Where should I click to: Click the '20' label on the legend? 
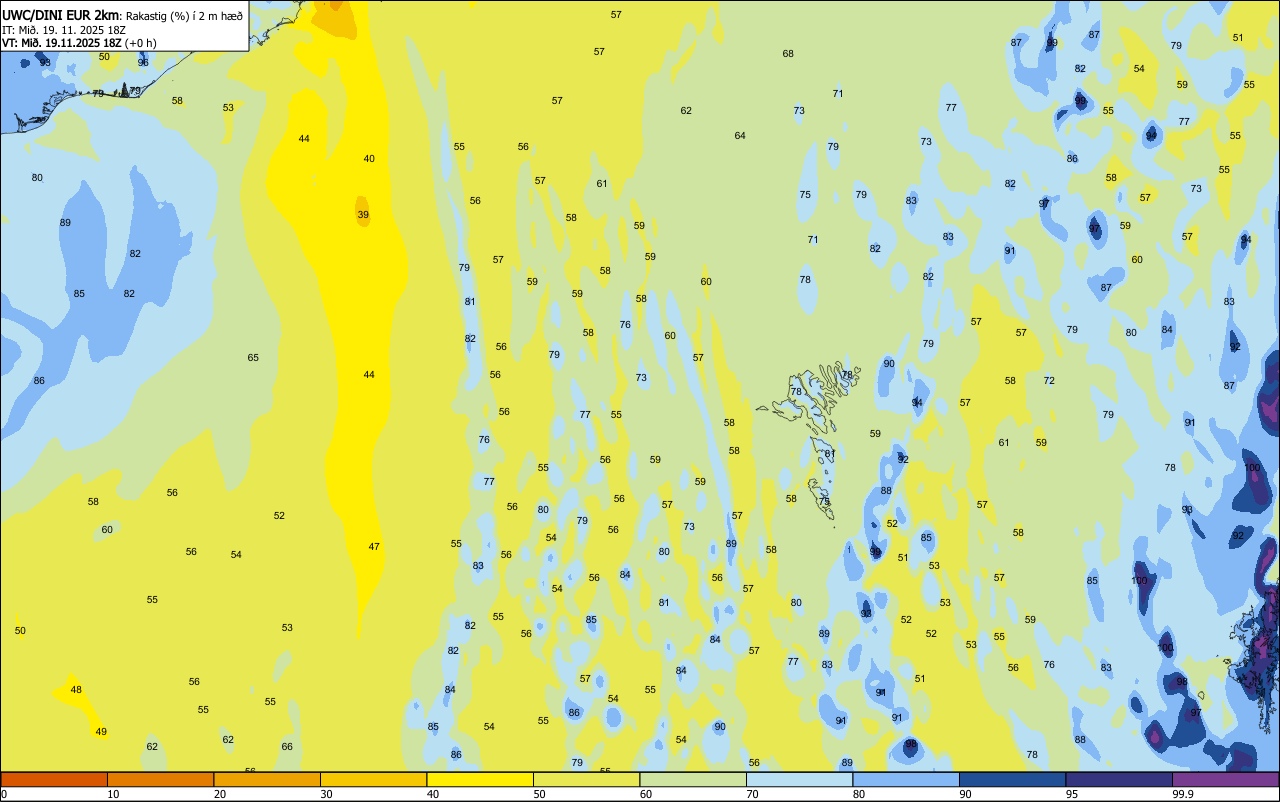220,794
